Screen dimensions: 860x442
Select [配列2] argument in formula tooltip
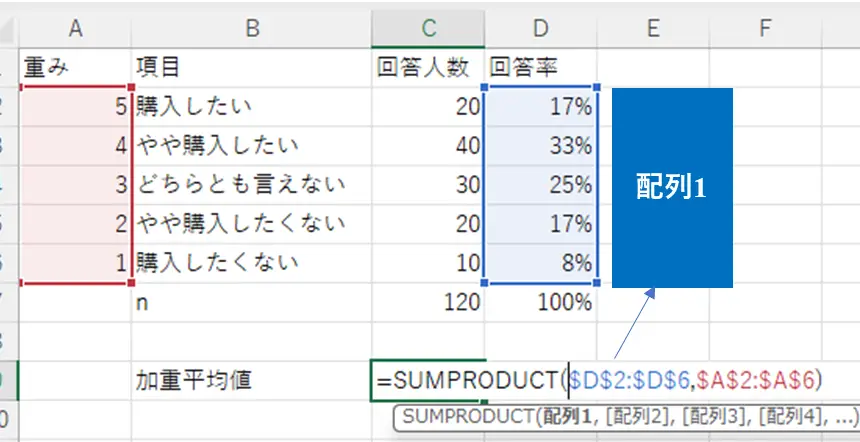(630, 417)
